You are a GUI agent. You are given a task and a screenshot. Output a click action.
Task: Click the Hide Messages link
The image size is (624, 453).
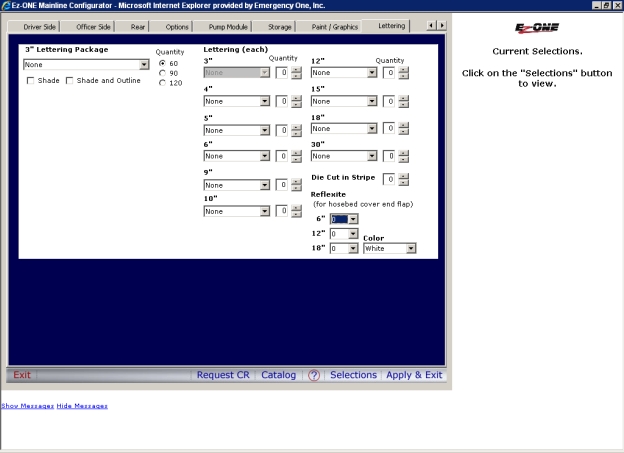(x=82, y=406)
